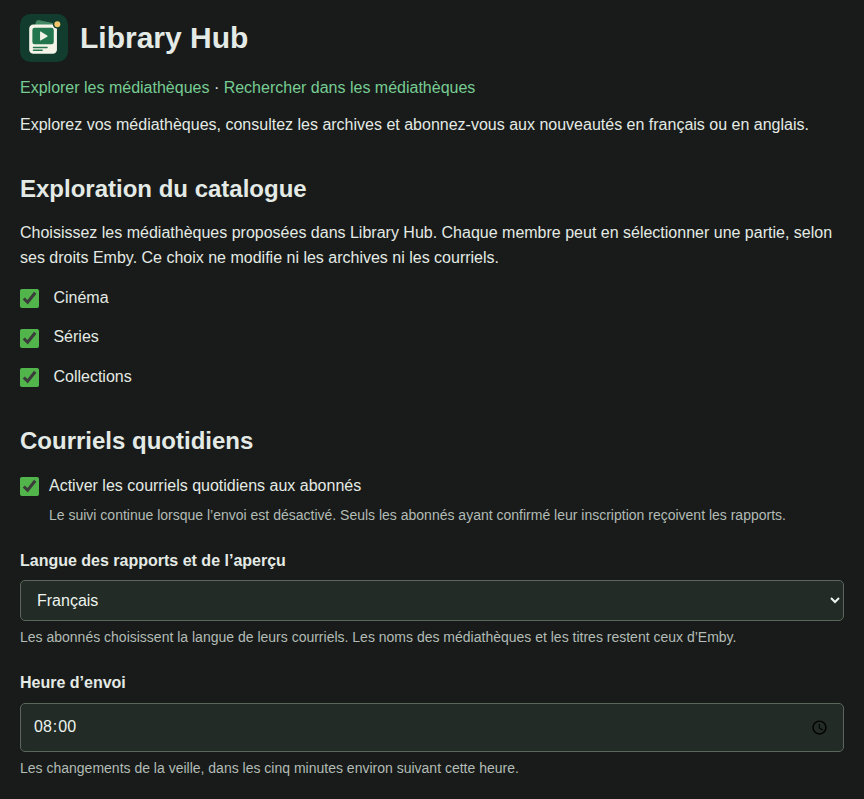
Task: Select the Cinéma label text
Action: tap(81, 298)
